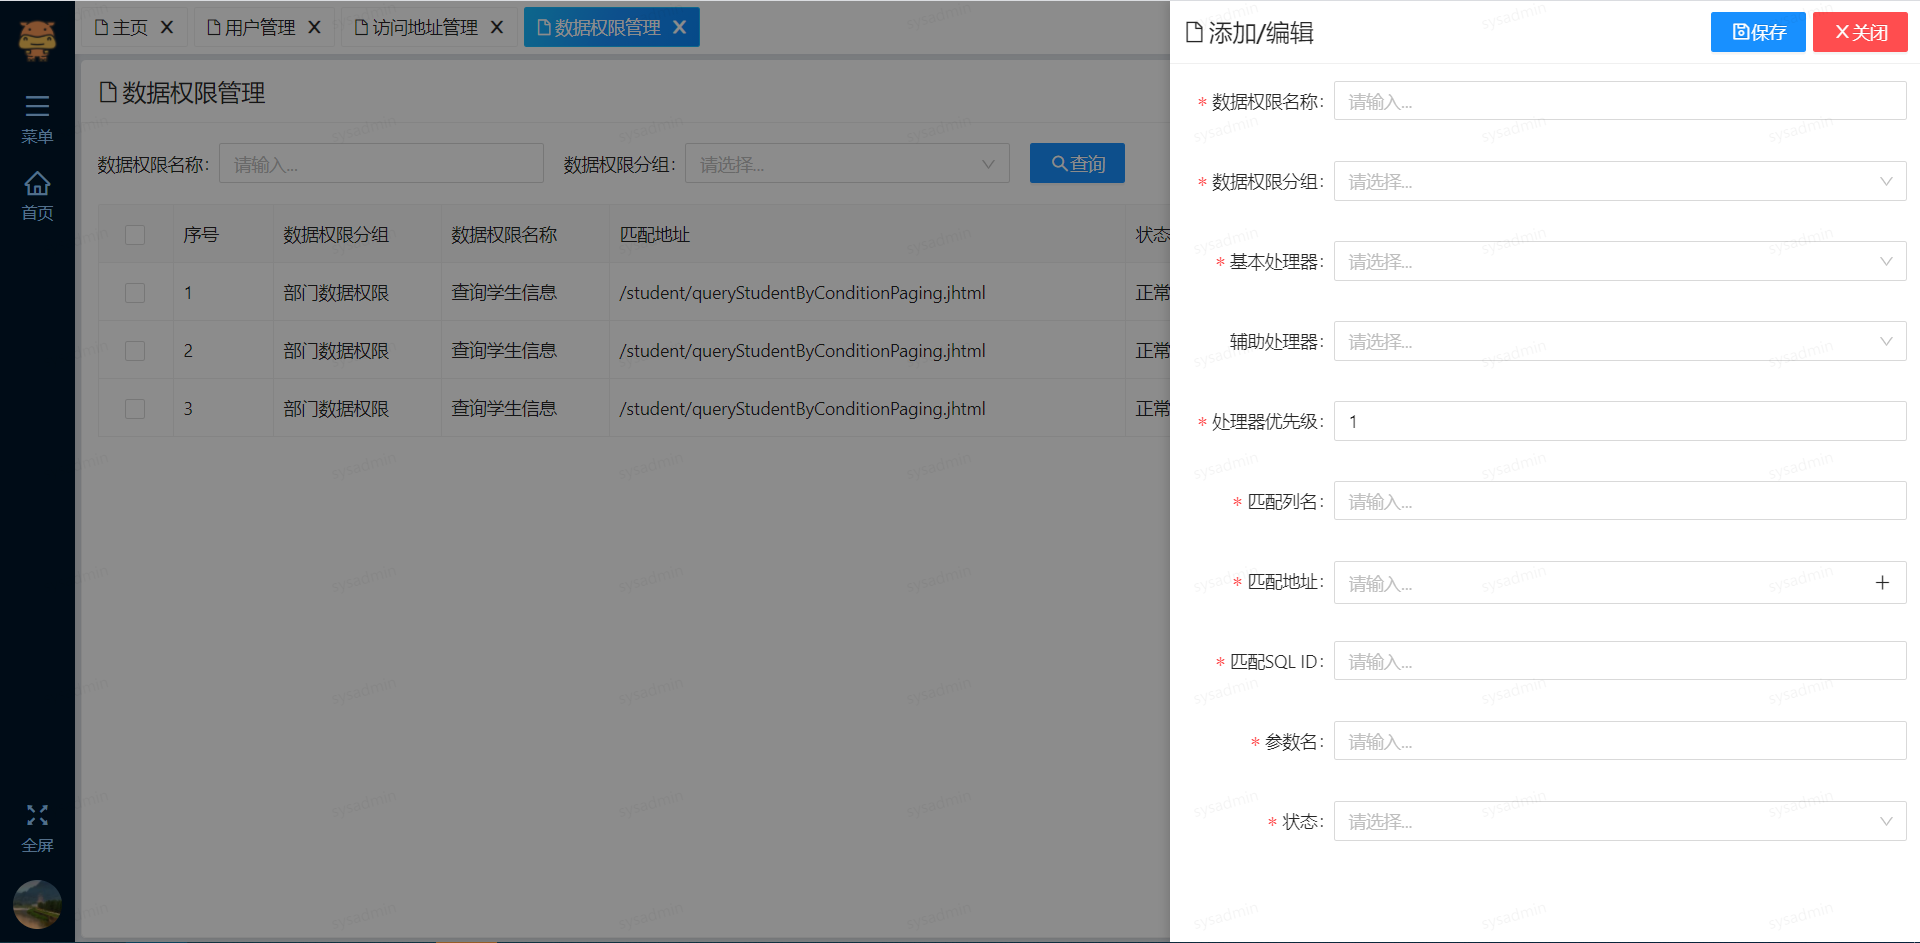Focus the 匹配列名 input

pos(1620,501)
